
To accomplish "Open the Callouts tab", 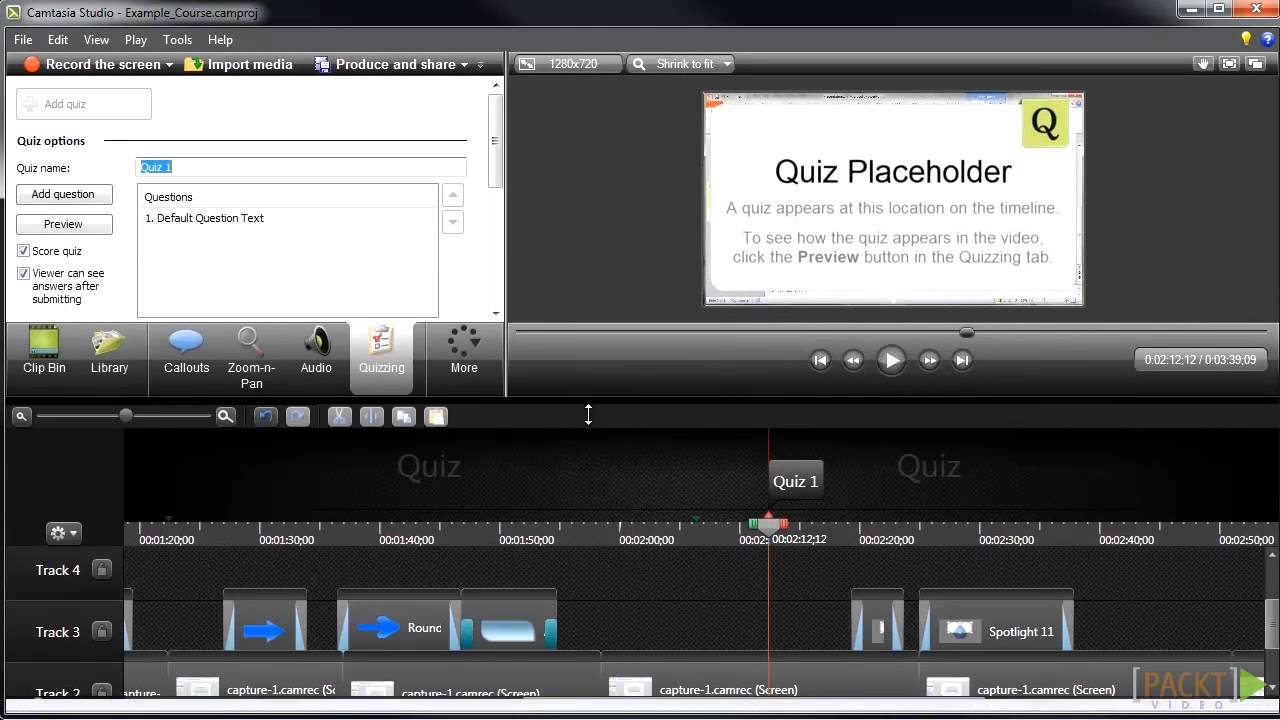I will point(186,351).
